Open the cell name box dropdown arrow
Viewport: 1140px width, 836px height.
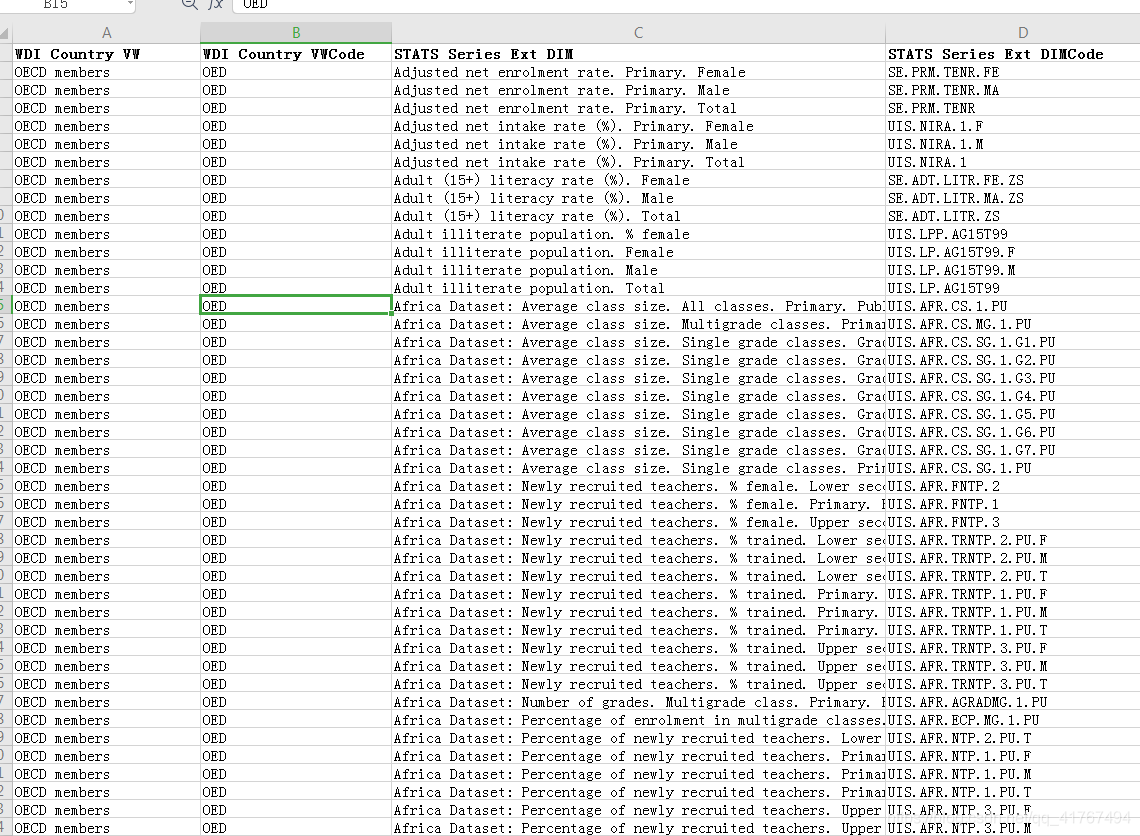130,4
